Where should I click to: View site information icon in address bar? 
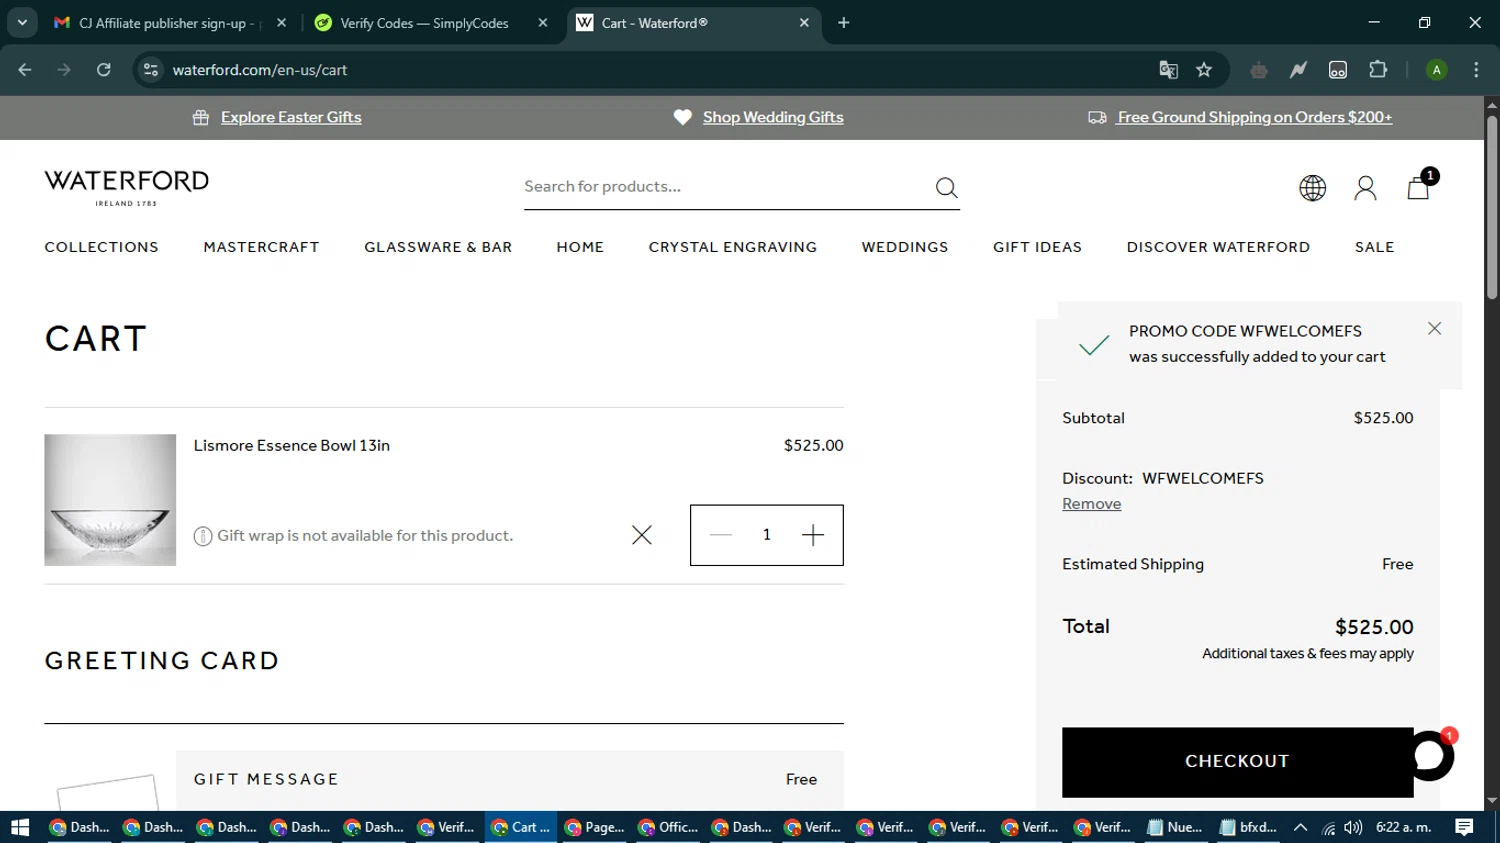151,70
